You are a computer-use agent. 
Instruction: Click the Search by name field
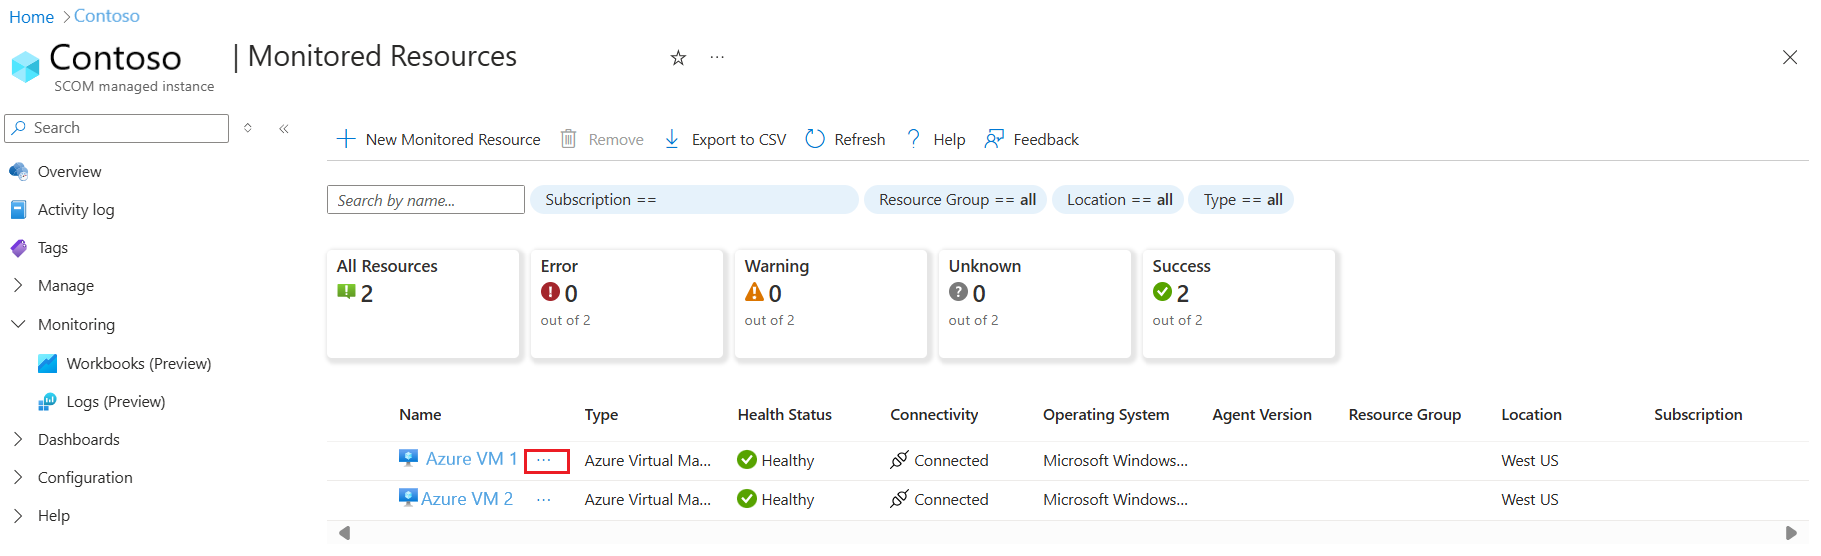pos(425,200)
